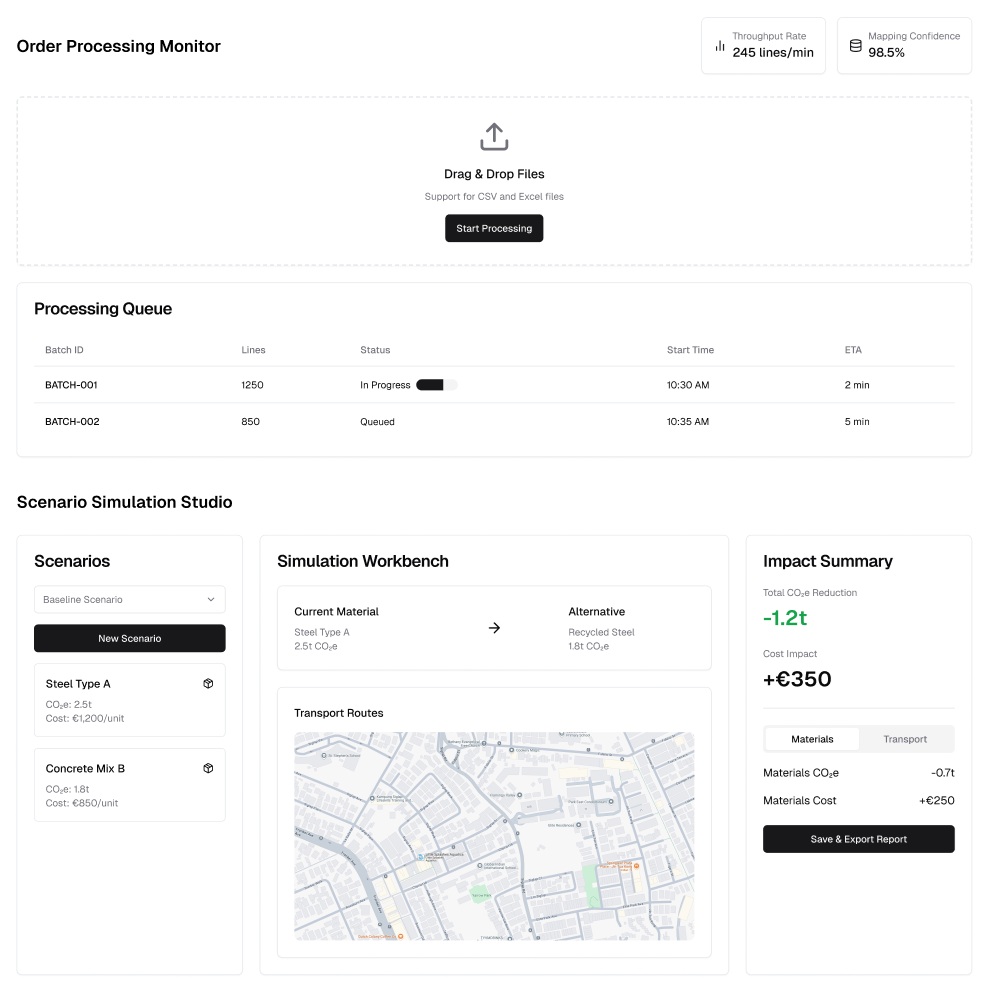
Task: Click the Drag & Drop Files heading
Action: [494, 174]
